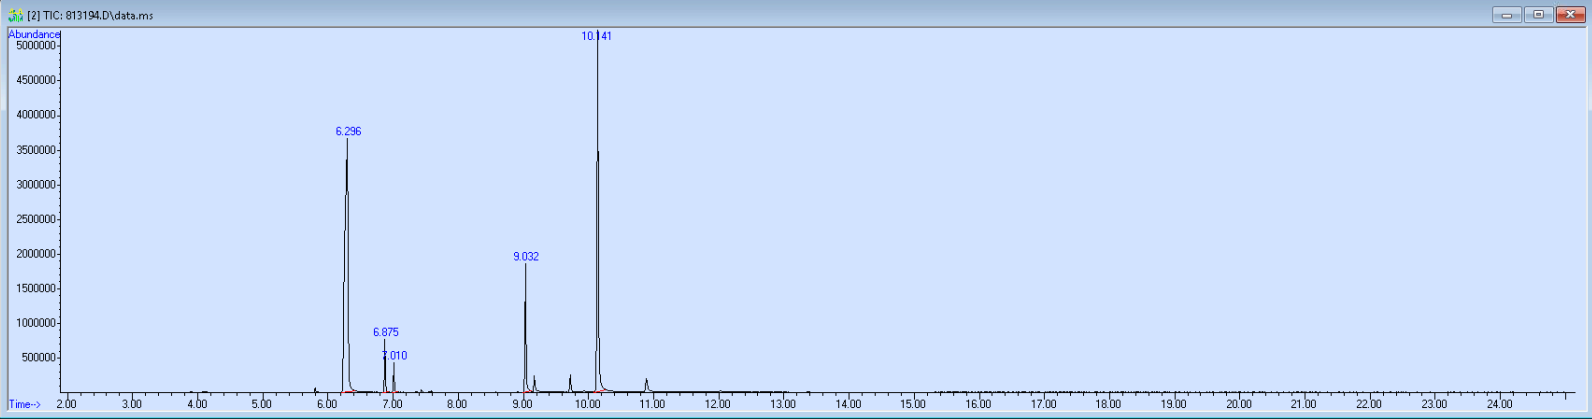This screenshot has width=1592, height=419.
Task: Click the Time--> x-axis label
Action: pos(25,404)
